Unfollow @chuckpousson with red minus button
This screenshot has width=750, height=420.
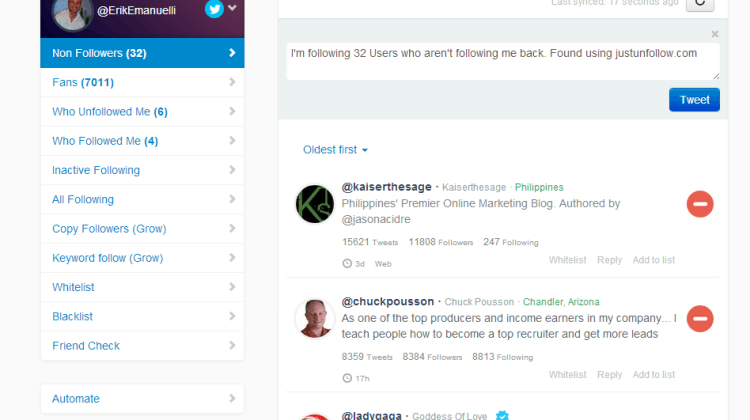700,319
